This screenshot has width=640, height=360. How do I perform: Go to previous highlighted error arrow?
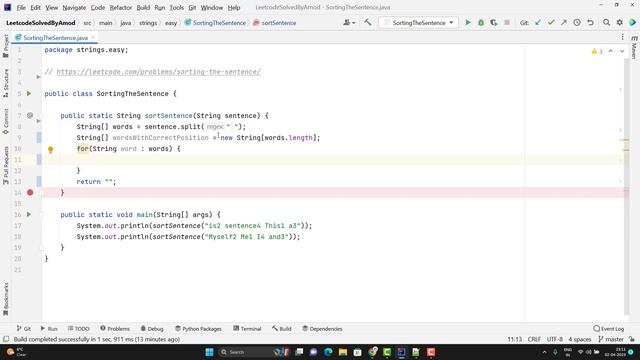coord(611,51)
